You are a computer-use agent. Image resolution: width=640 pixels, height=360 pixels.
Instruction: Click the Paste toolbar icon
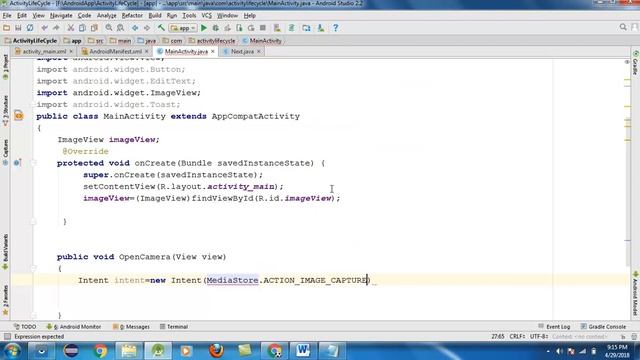(94, 28)
